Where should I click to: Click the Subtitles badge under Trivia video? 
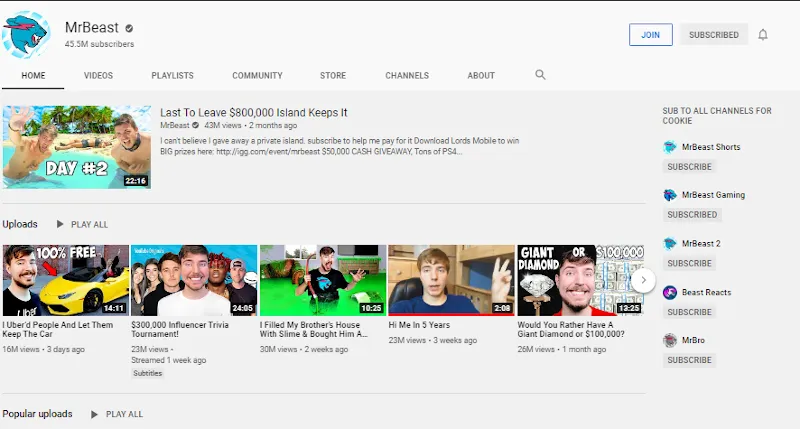pos(147,373)
